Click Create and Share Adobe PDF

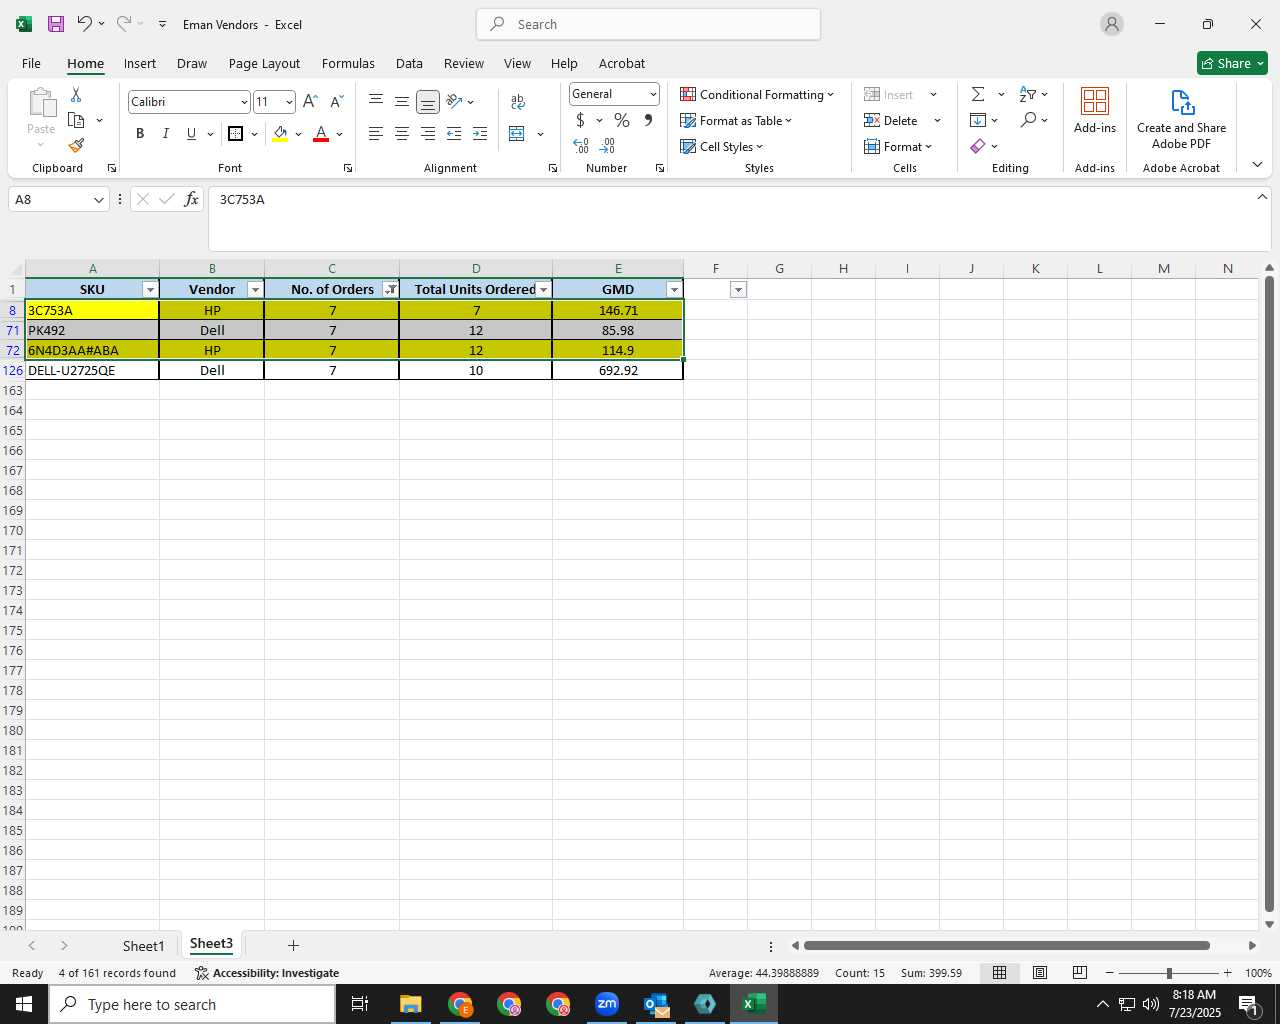coord(1181,119)
